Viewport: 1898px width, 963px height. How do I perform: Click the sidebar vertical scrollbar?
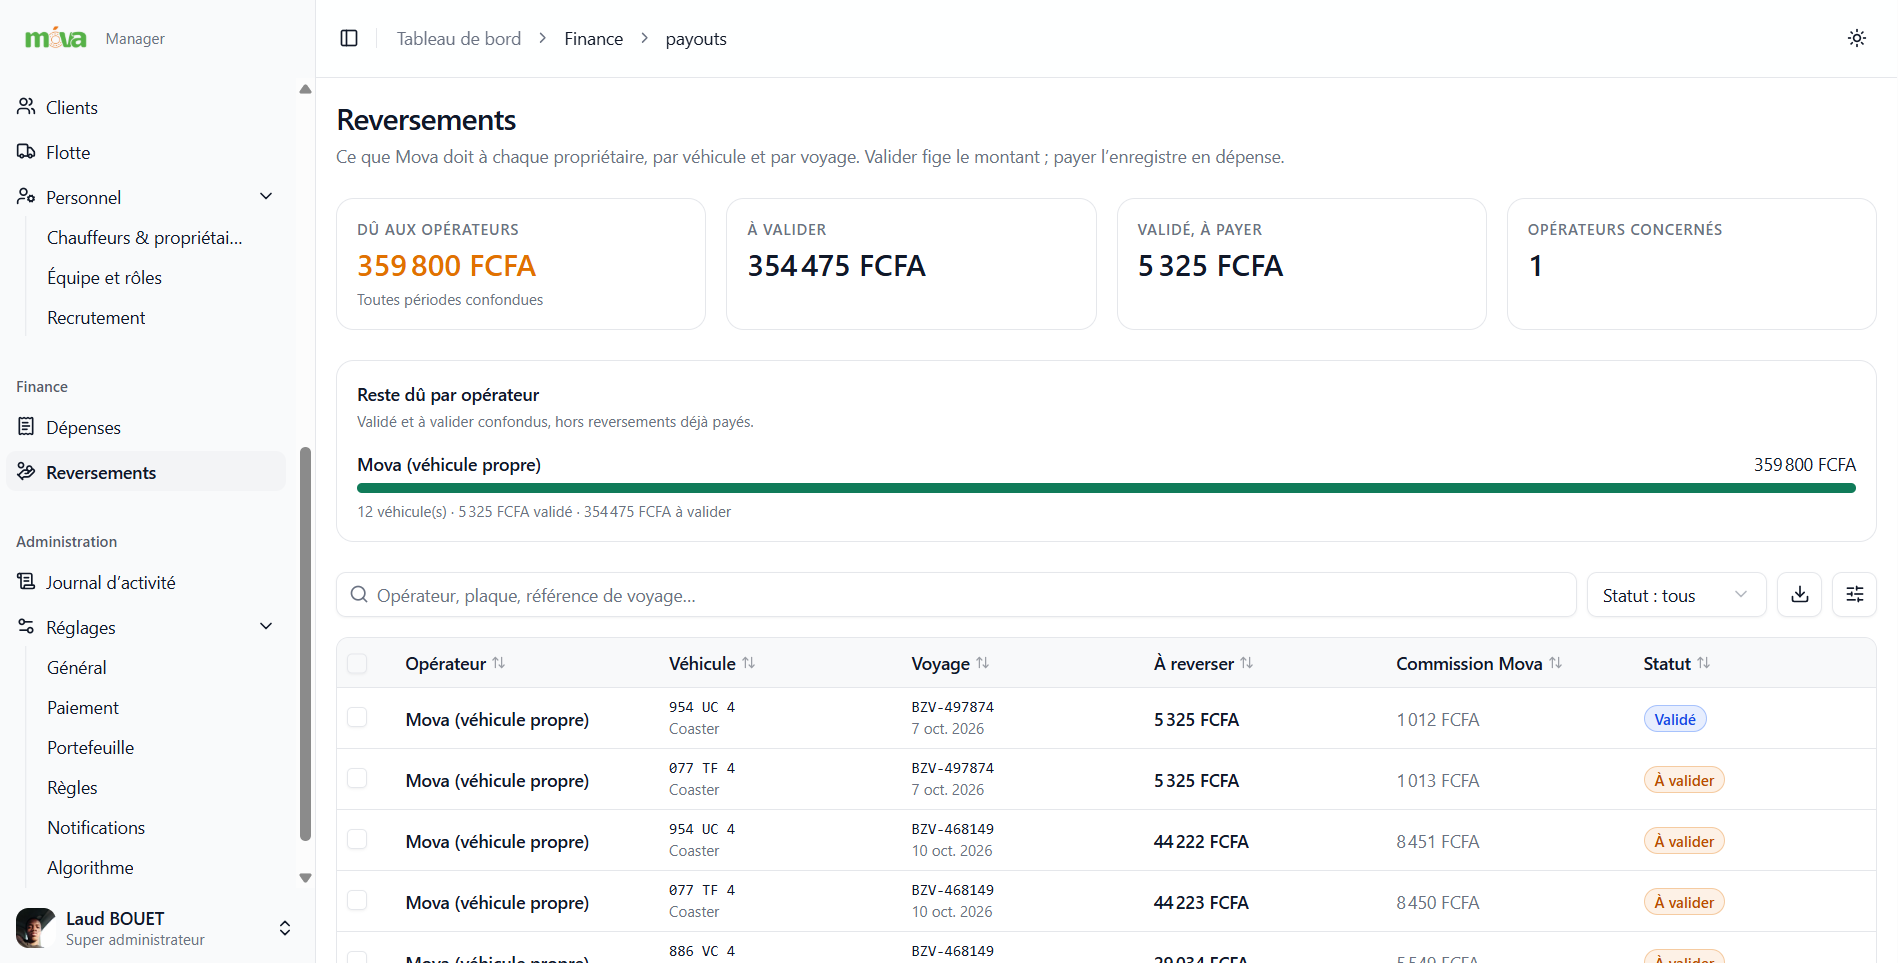click(x=305, y=644)
